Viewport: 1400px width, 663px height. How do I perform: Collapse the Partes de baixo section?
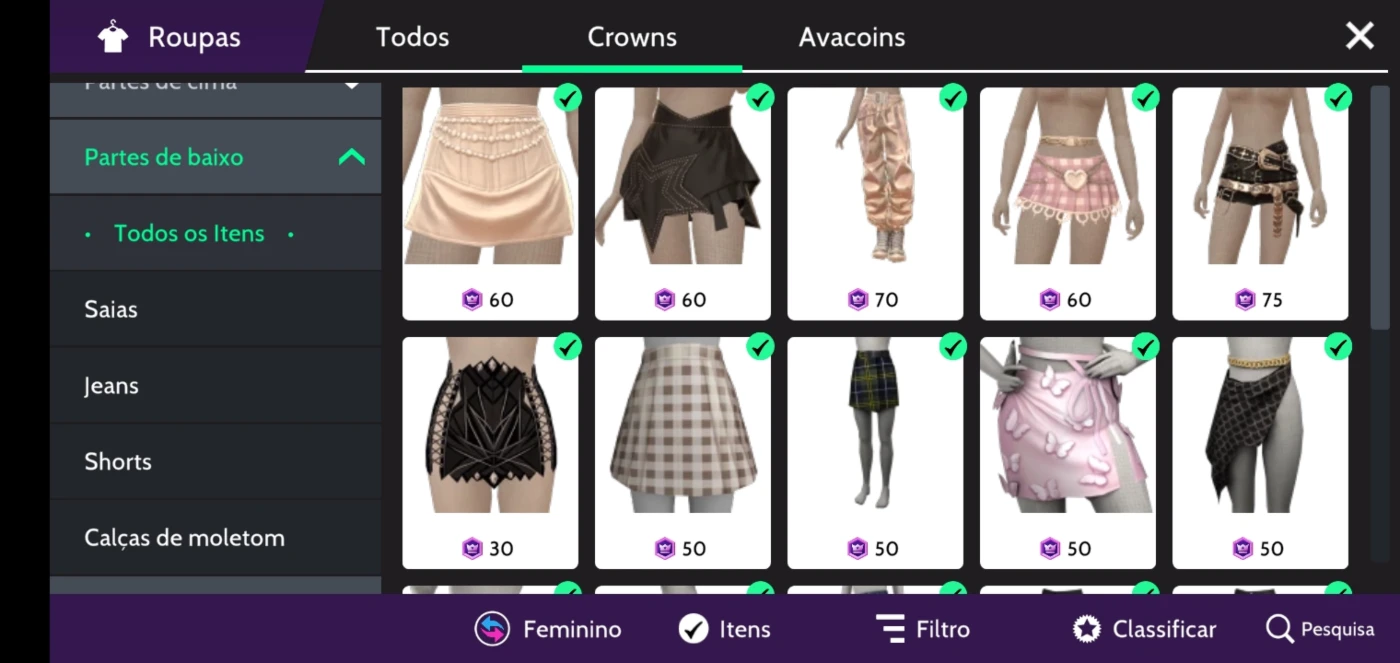(351, 157)
